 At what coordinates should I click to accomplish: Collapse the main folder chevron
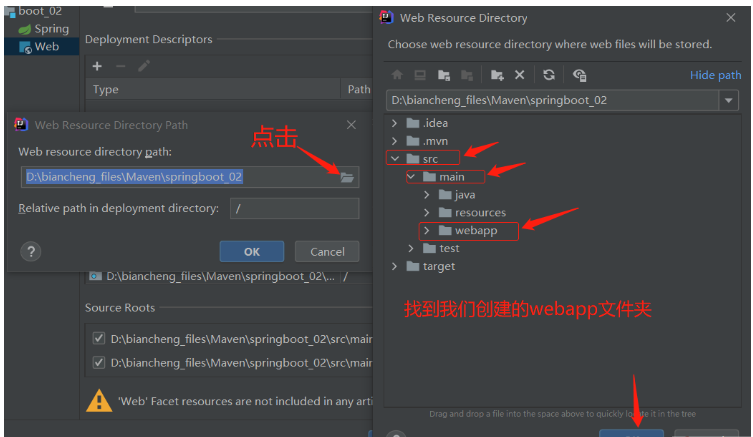click(411, 177)
